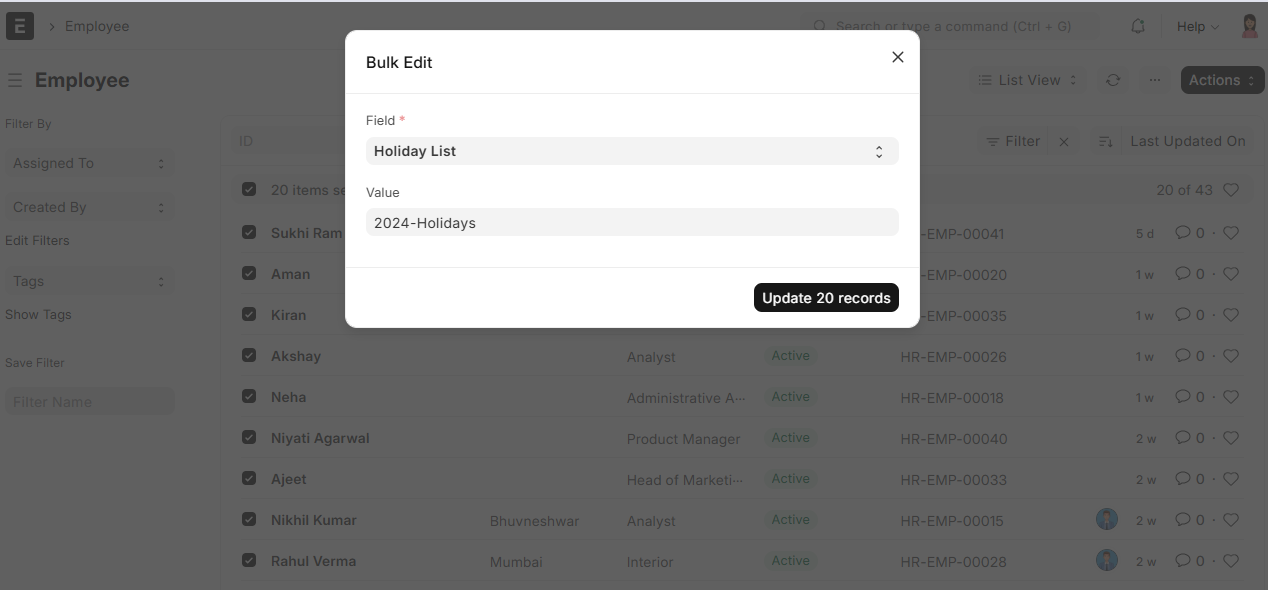
Task: Clear the filter with the X icon
Action: tap(1064, 142)
